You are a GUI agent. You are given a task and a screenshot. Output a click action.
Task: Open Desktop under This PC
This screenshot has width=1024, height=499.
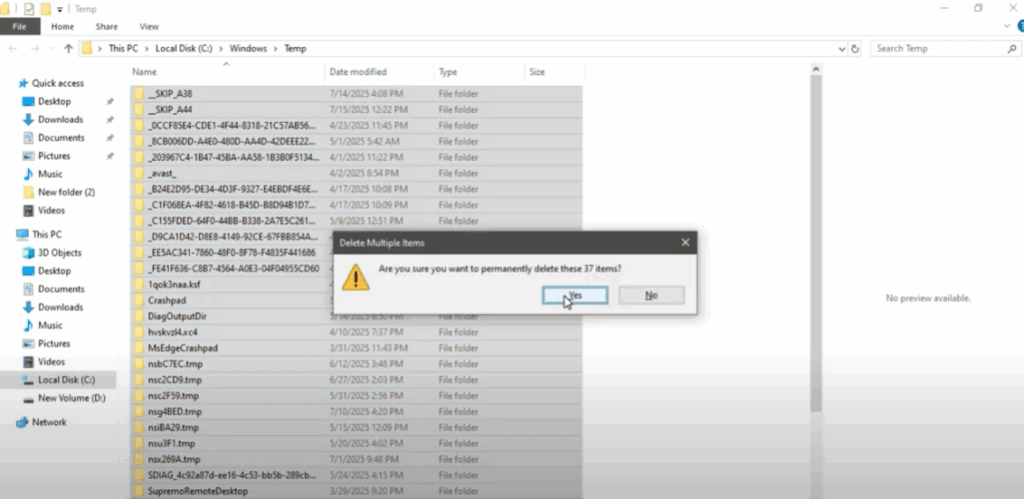click(x=54, y=270)
